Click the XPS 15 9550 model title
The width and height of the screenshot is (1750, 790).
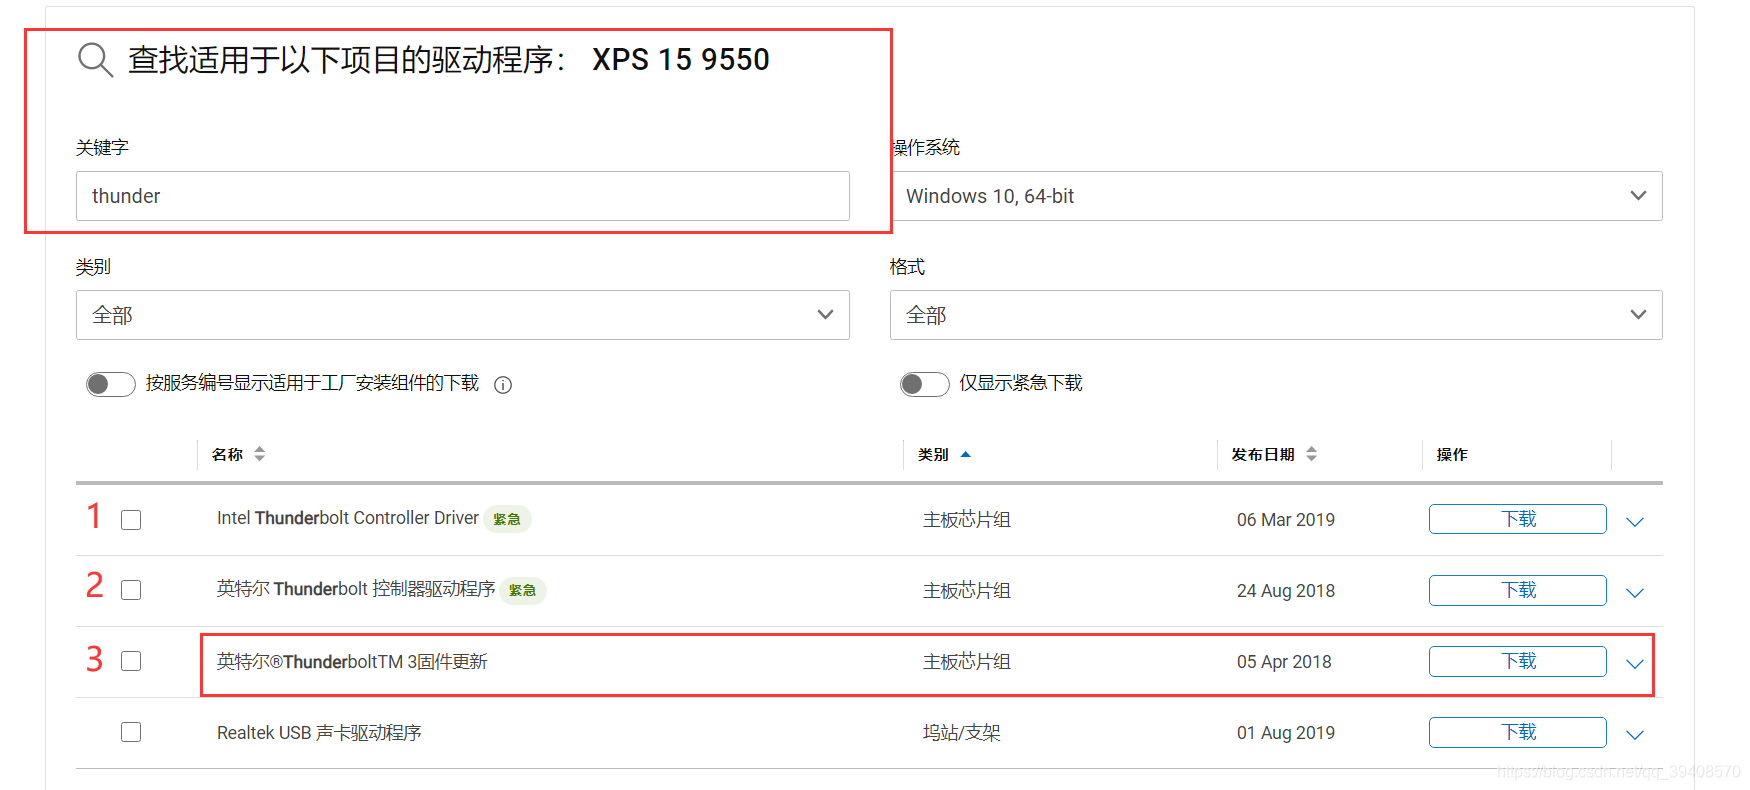point(681,60)
